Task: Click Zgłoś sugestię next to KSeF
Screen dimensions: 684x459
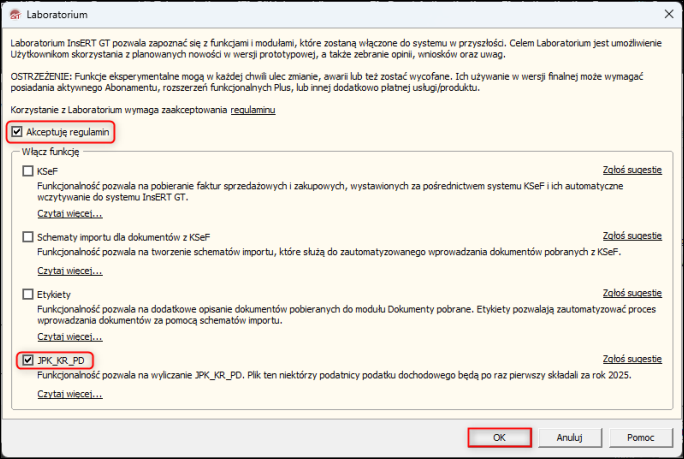Action: [x=632, y=170]
